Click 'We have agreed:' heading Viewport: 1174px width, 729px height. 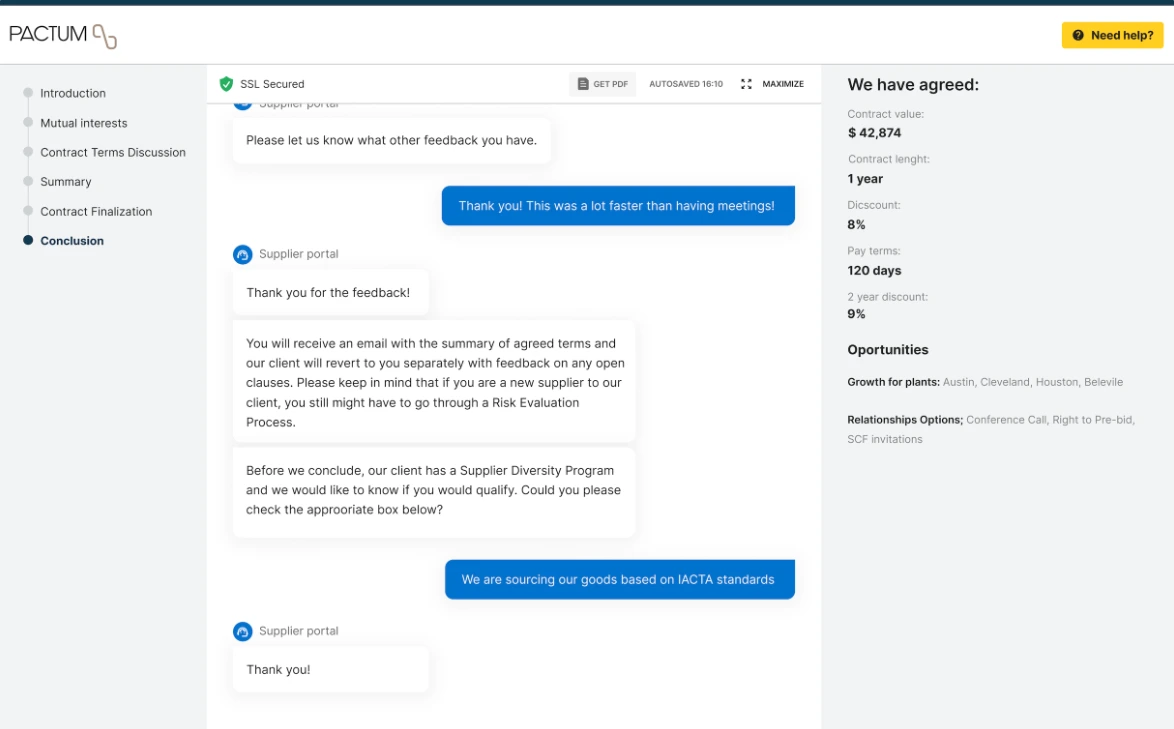tap(913, 85)
